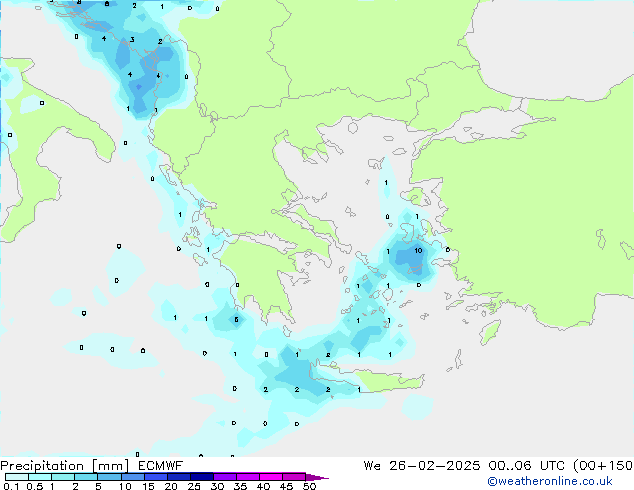Click the 10 precipitation value on the map

point(418,251)
